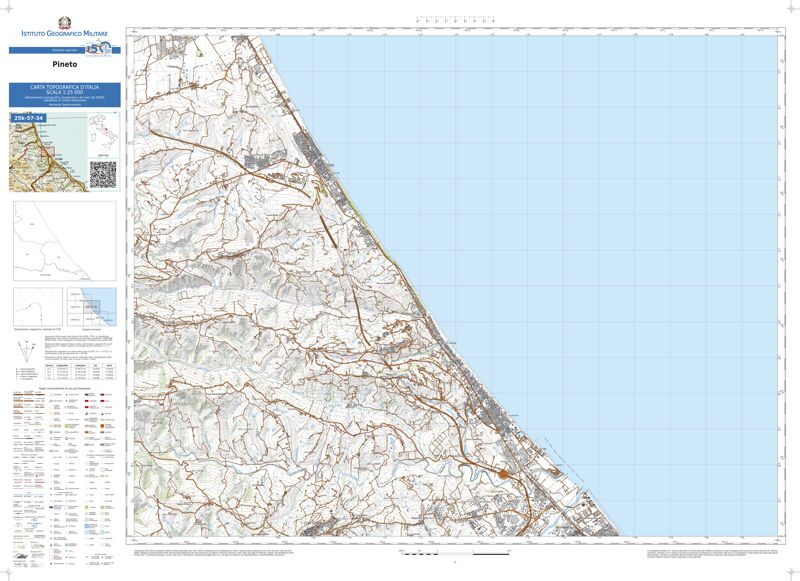Image resolution: width=800 pixels, height=581 pixels.
Task: Click the QR code in the header panel
Action: coord(104,174)
